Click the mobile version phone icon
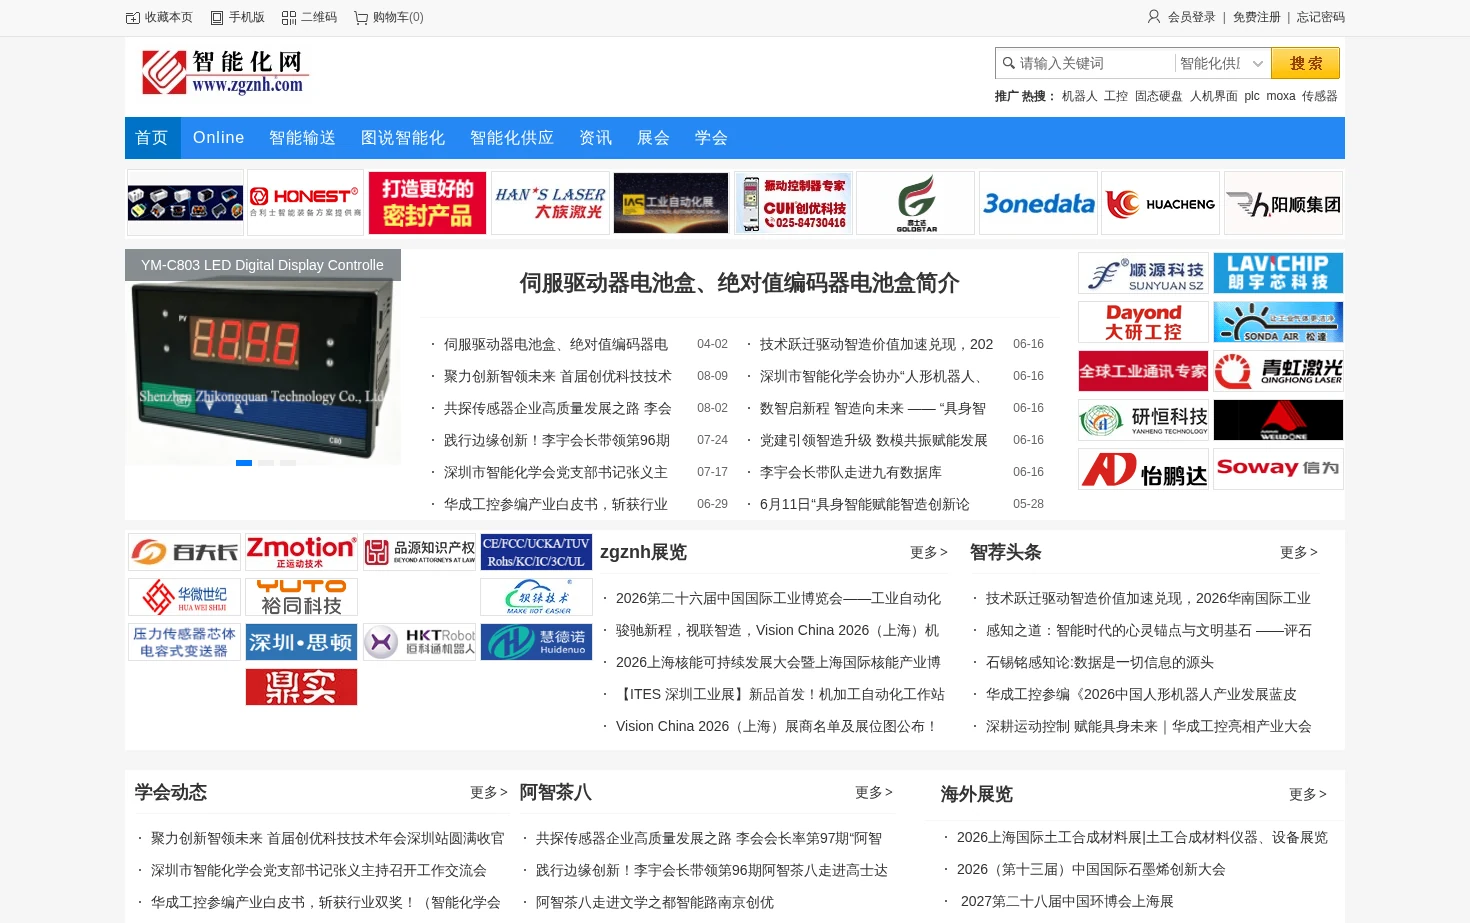Image resolution: width=1470 pixels, height=923 pixels. coord(217,18)
